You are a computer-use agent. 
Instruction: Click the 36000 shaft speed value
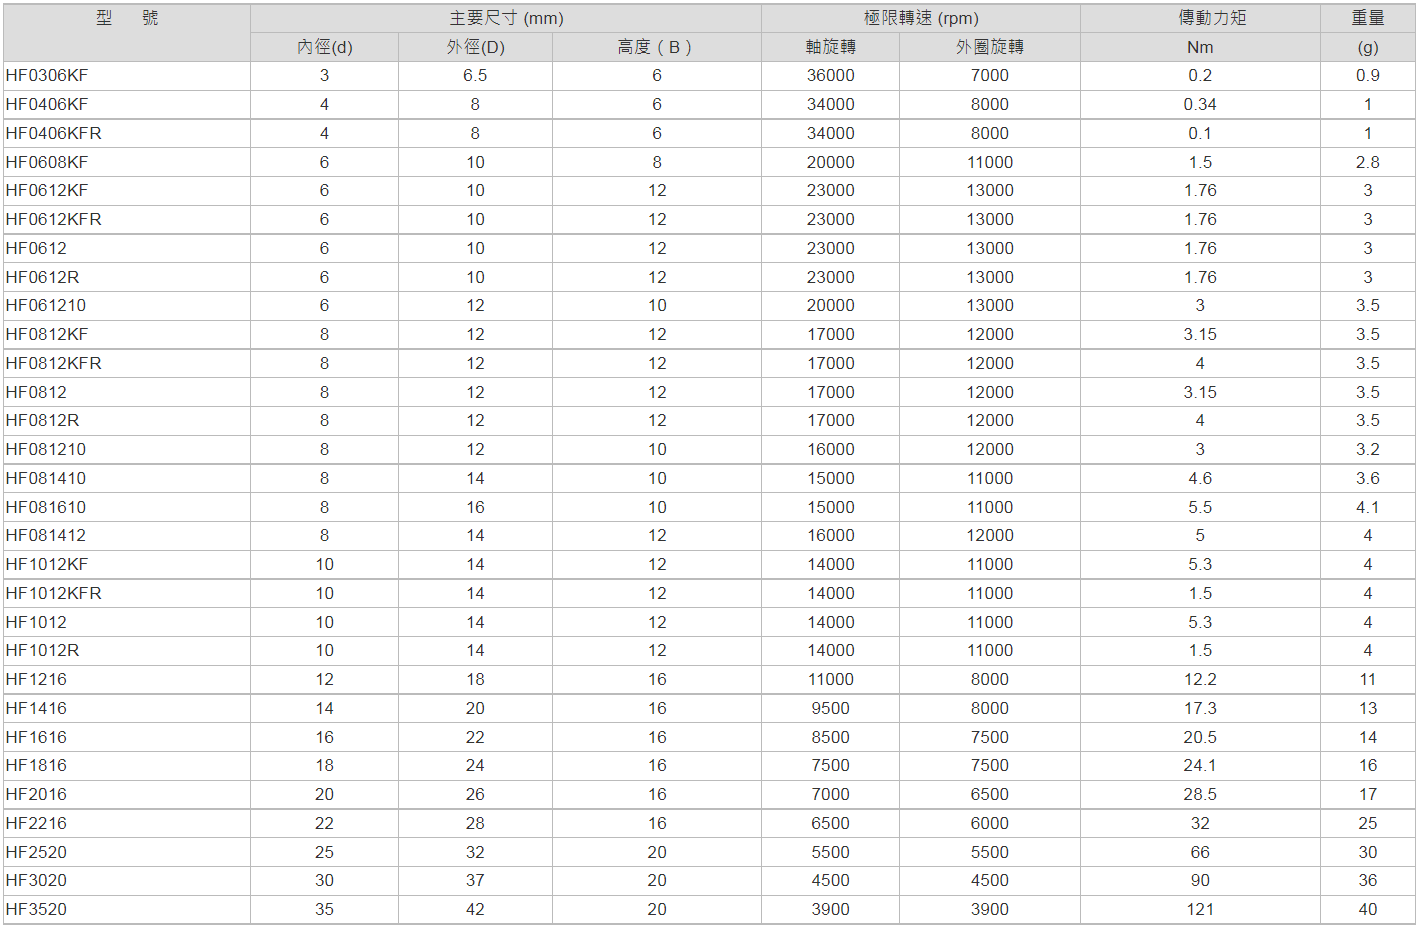[x=830, y=76]
